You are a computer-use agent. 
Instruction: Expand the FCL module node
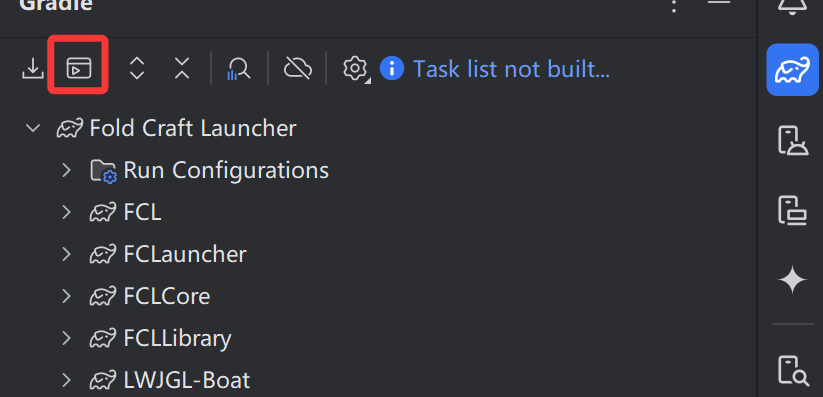point(66,212)
